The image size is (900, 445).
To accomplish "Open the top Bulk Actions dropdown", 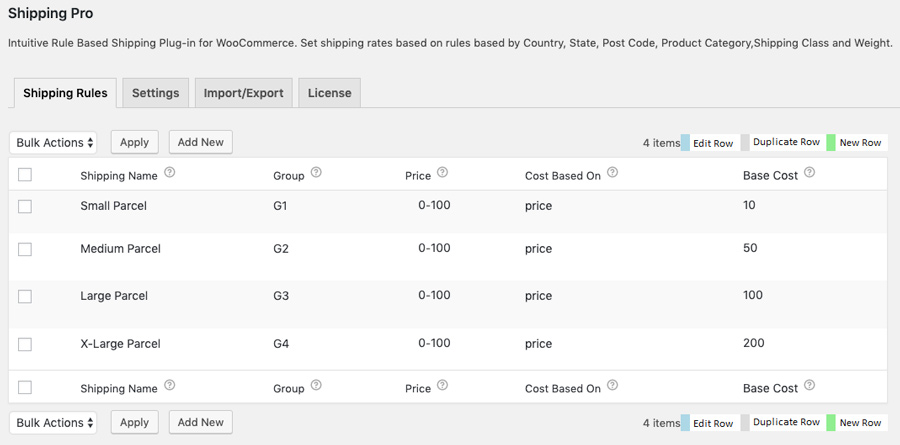I will click(x=53, y=142).
